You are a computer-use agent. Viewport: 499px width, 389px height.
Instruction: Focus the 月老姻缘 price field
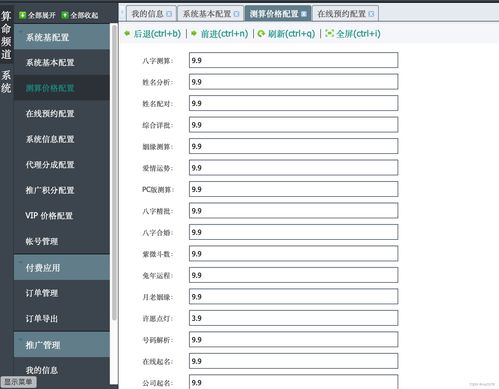[x=293, y=297]
